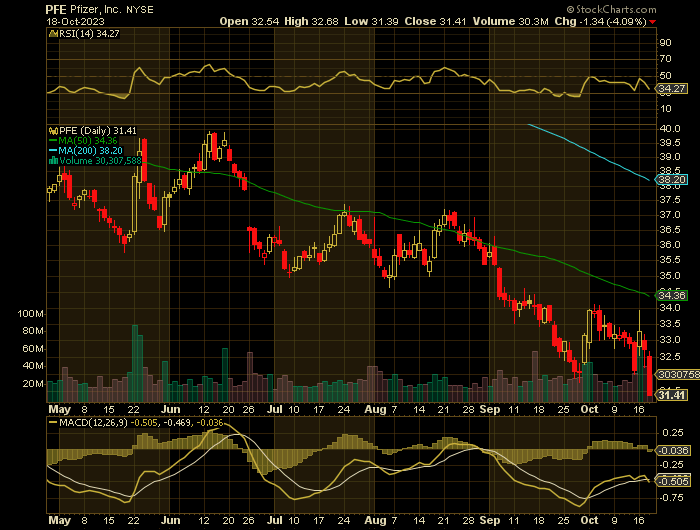Click the volume bars icon in legend
Image resolution: width=700 pixels, height=530 pixels.
click(x=53, y=161)
